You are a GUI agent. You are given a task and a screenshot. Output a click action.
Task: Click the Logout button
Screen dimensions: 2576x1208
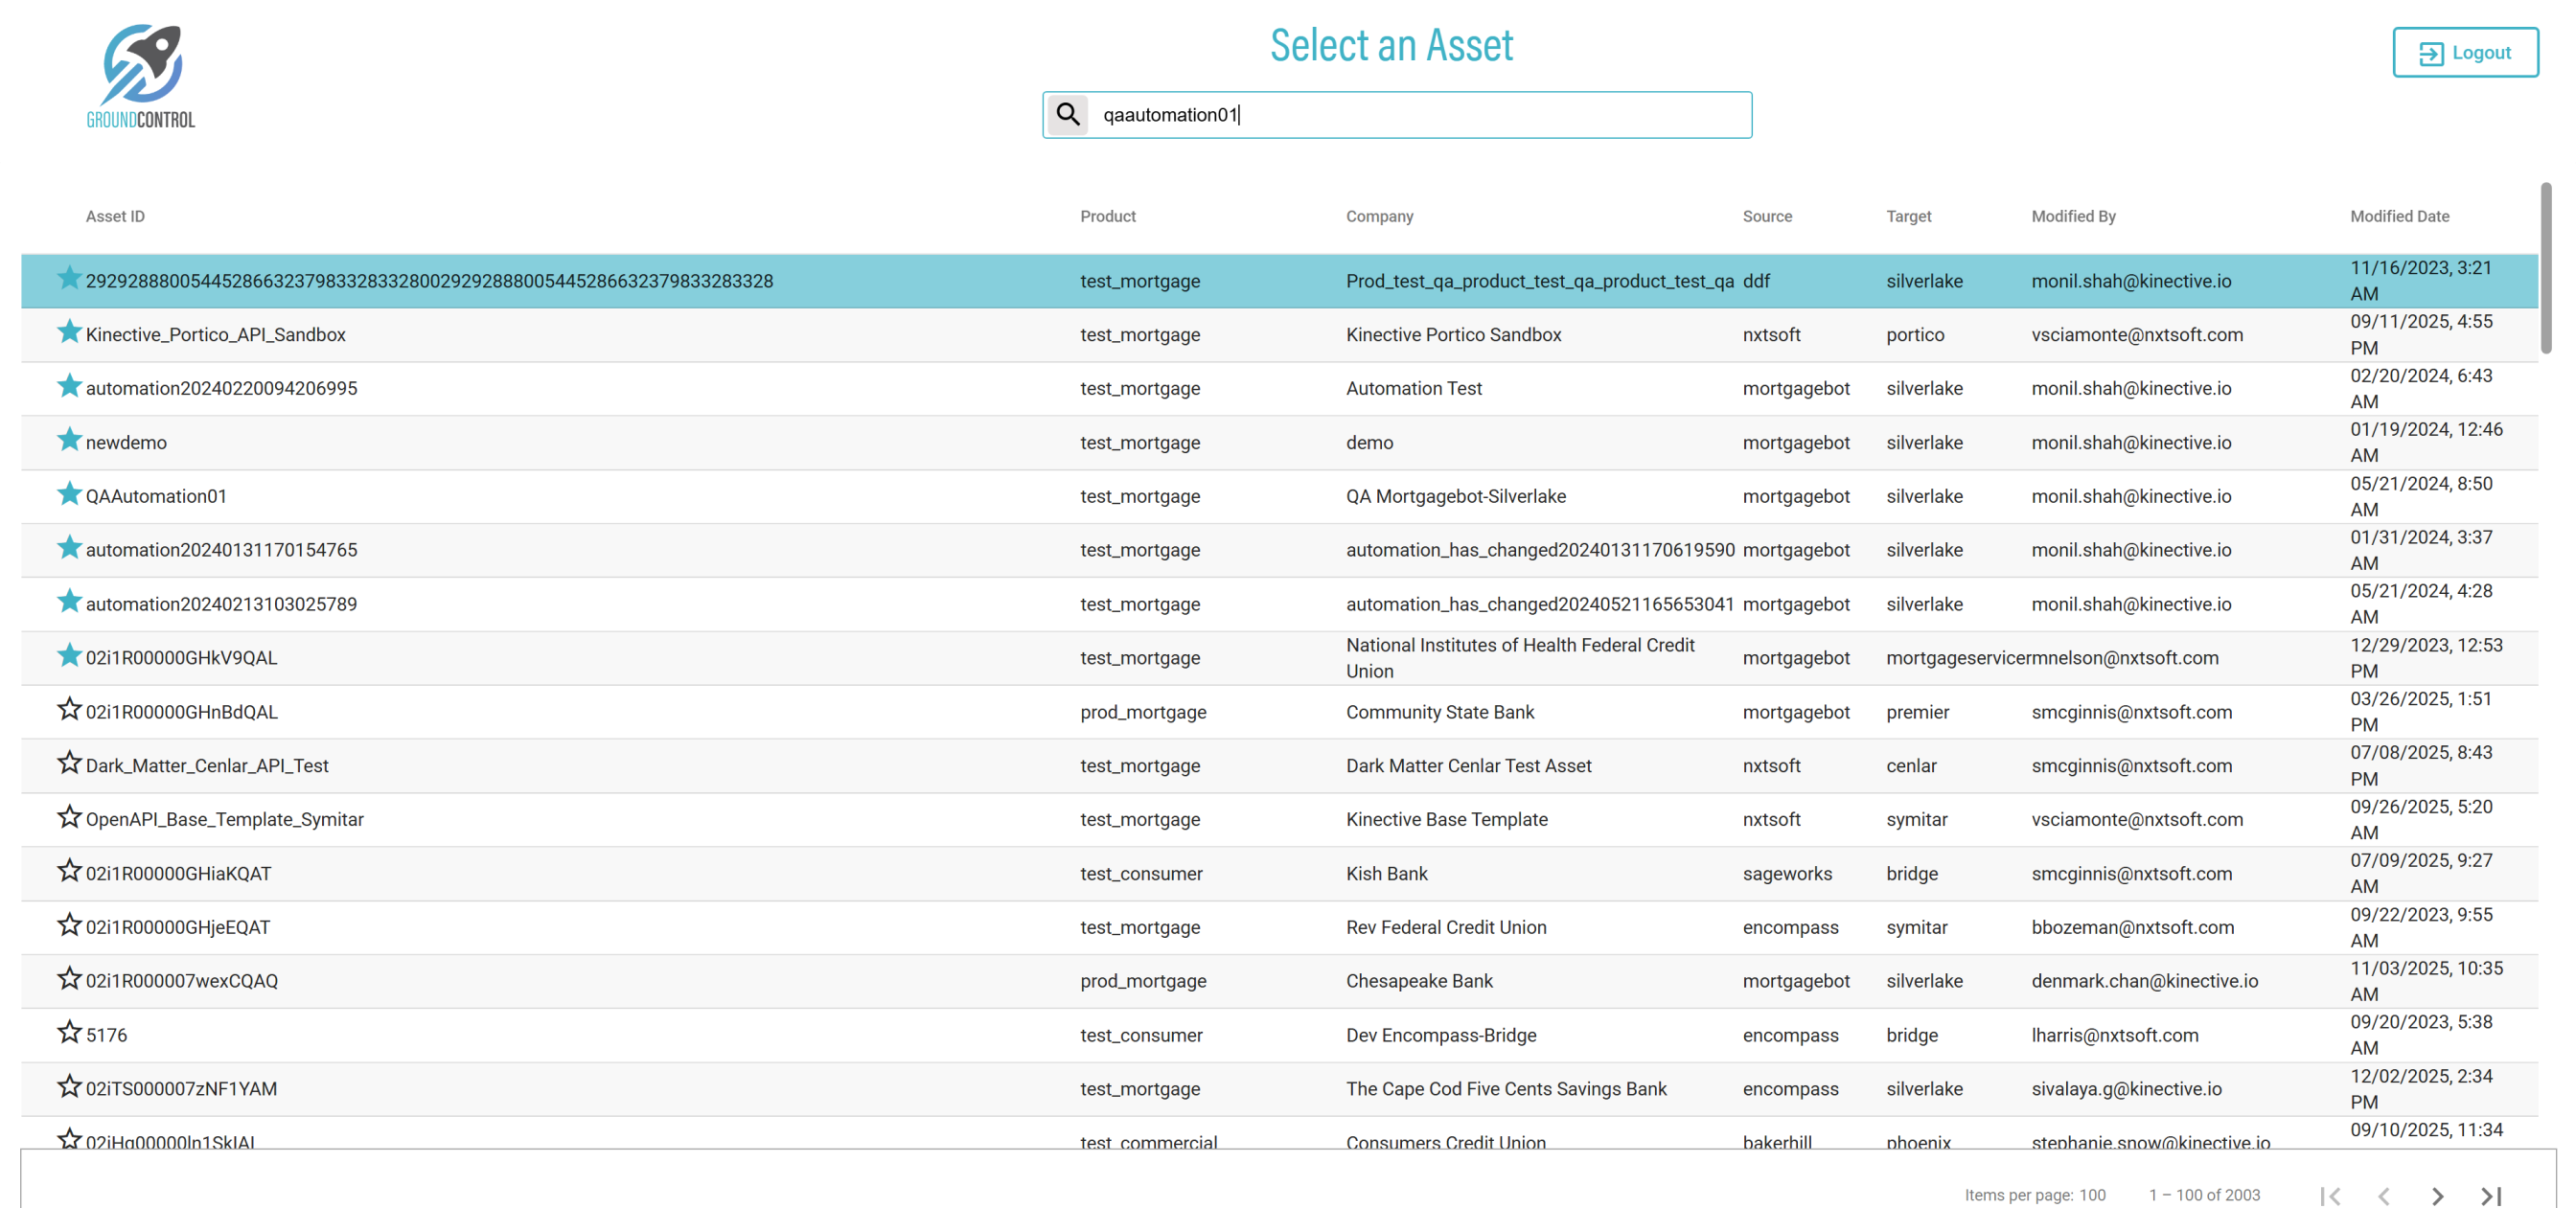coord(2464,53)
